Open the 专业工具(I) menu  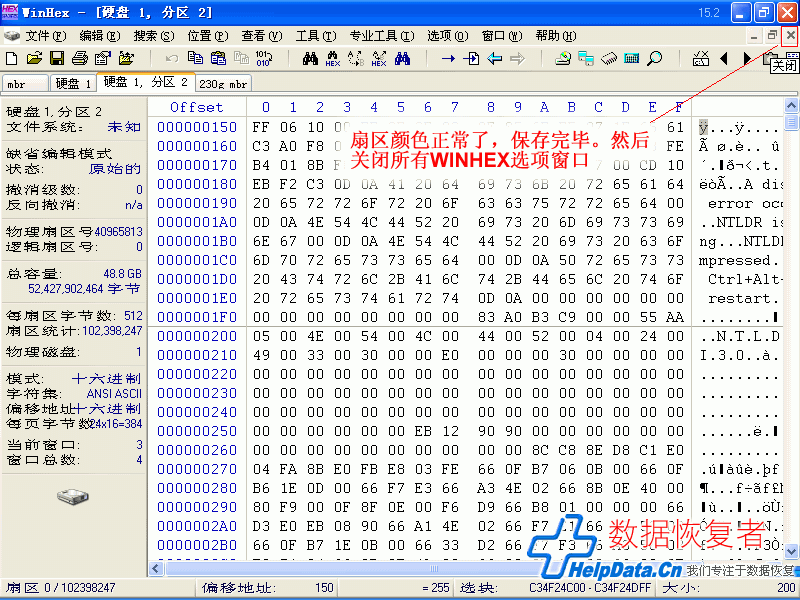pyautogui.click(x=382, y=36)
